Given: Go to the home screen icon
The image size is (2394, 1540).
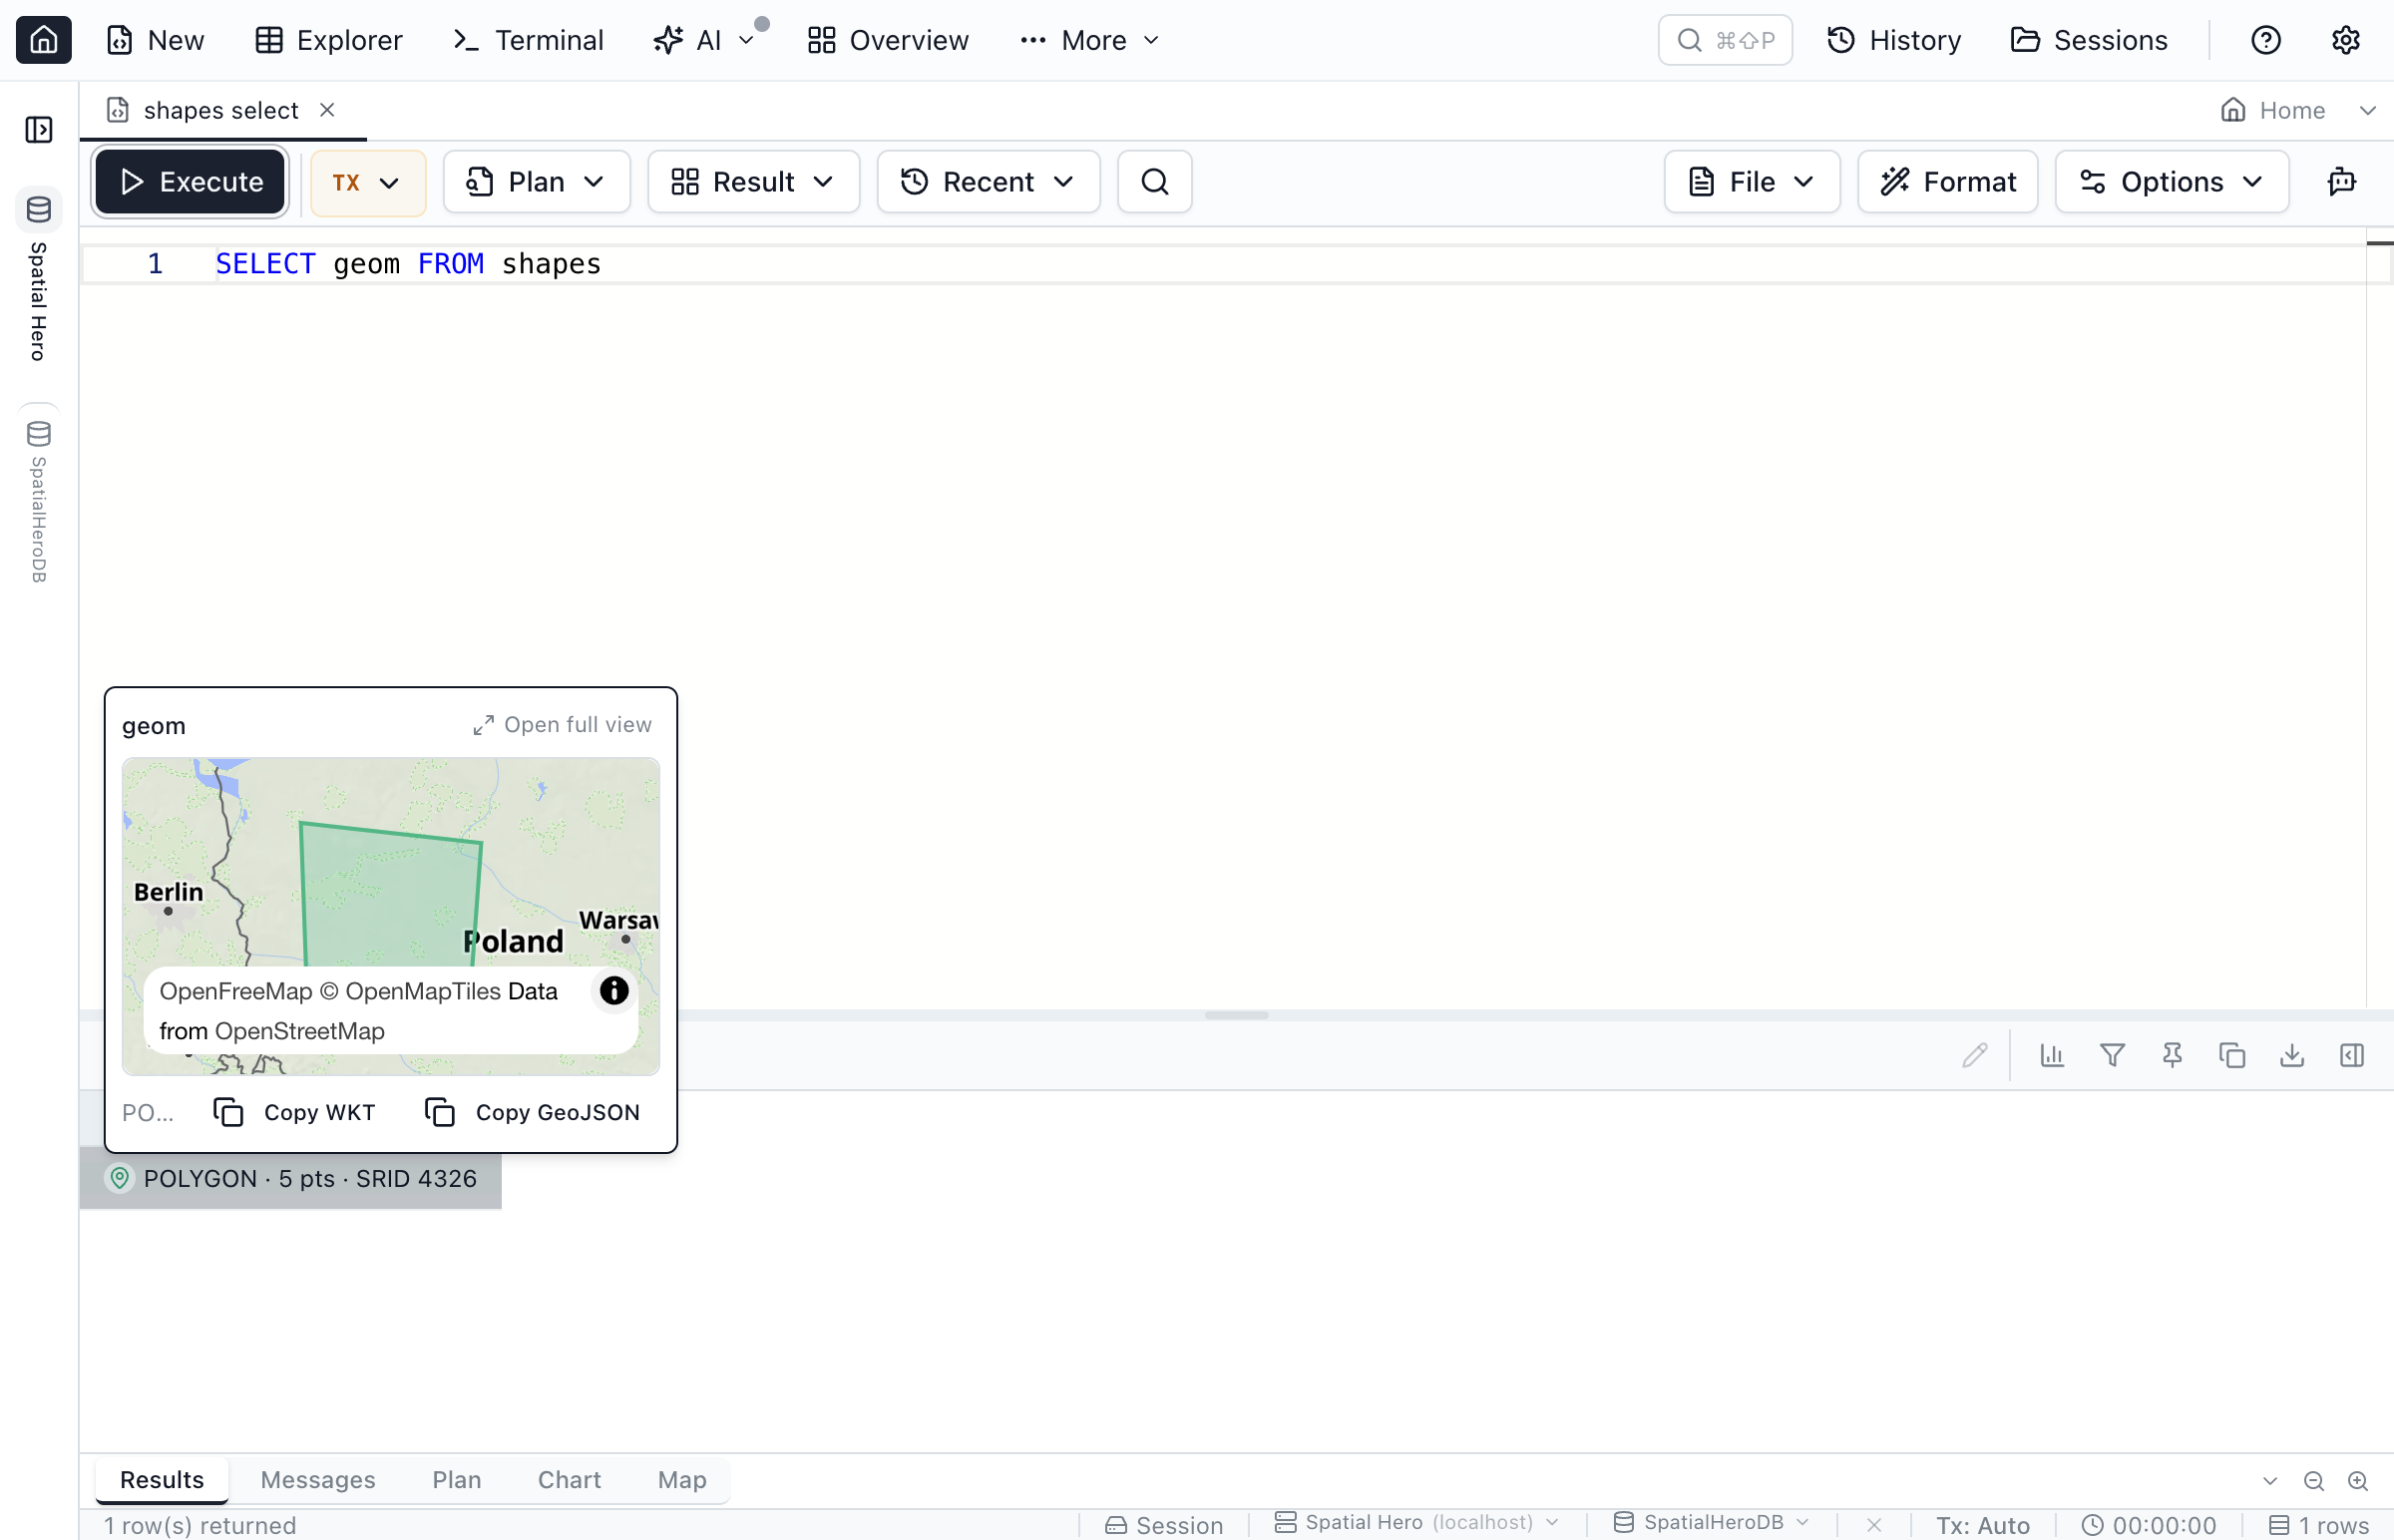Looking at the screenshot, I should 43,40.
